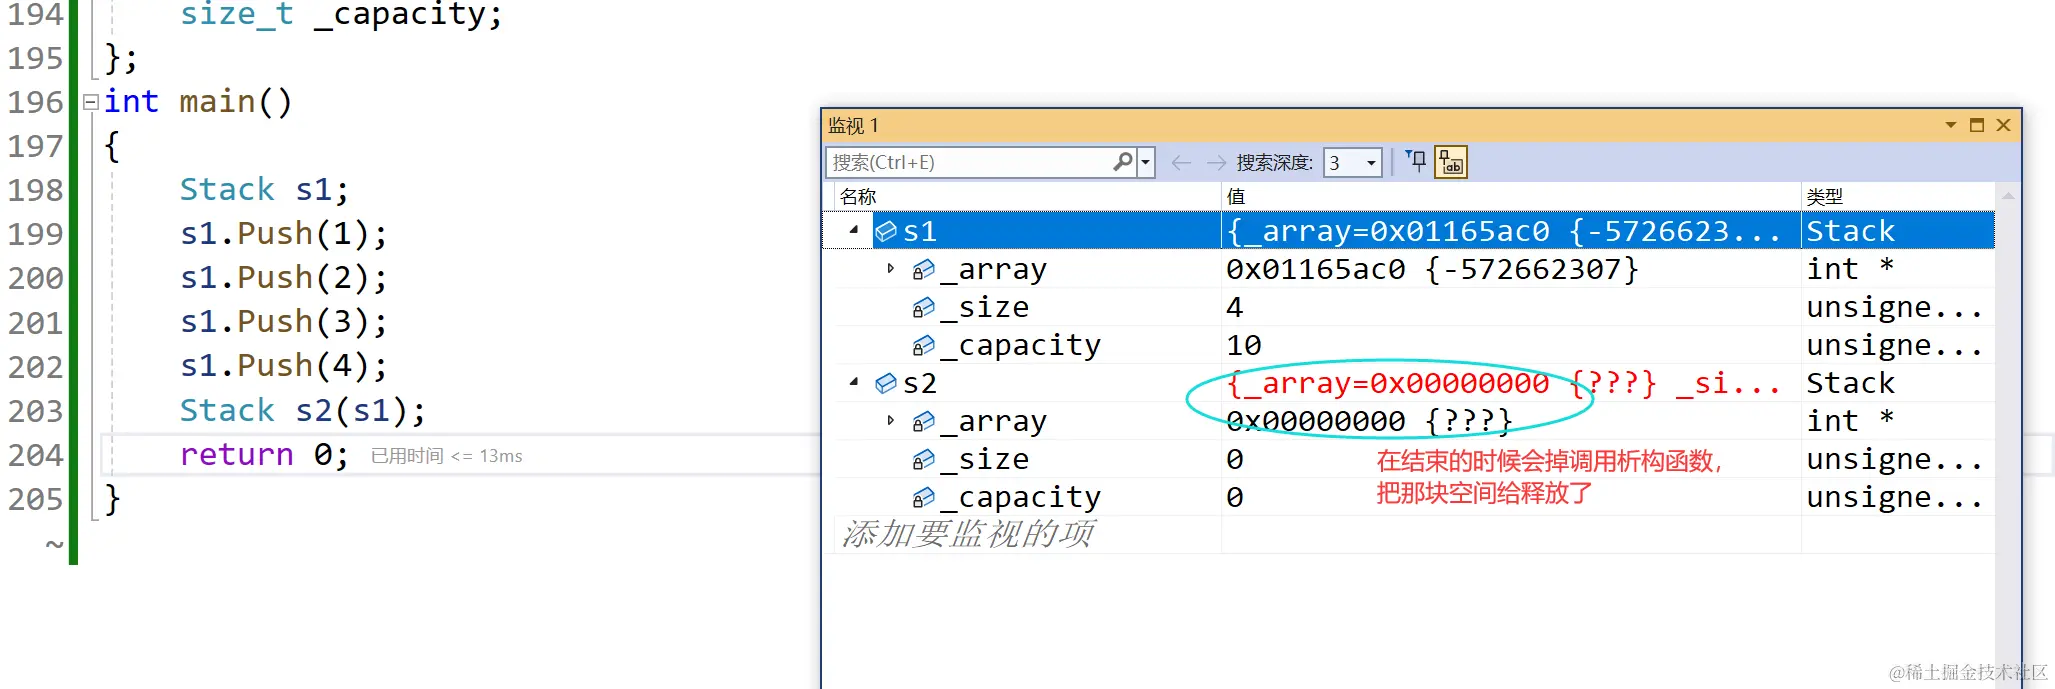Click the _size field icon under s1
The width and height of the screenshot is (2055, 689).
click(x=923, y=307)
